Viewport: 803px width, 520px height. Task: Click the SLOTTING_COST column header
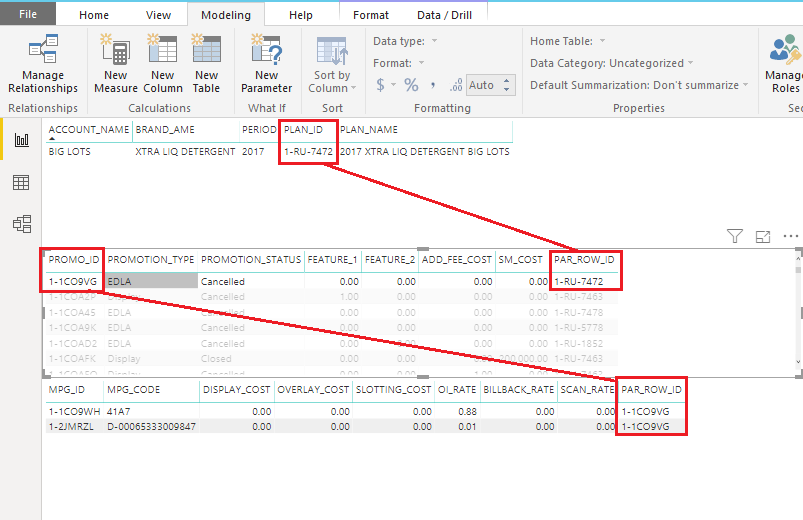[x=393, y=390]
